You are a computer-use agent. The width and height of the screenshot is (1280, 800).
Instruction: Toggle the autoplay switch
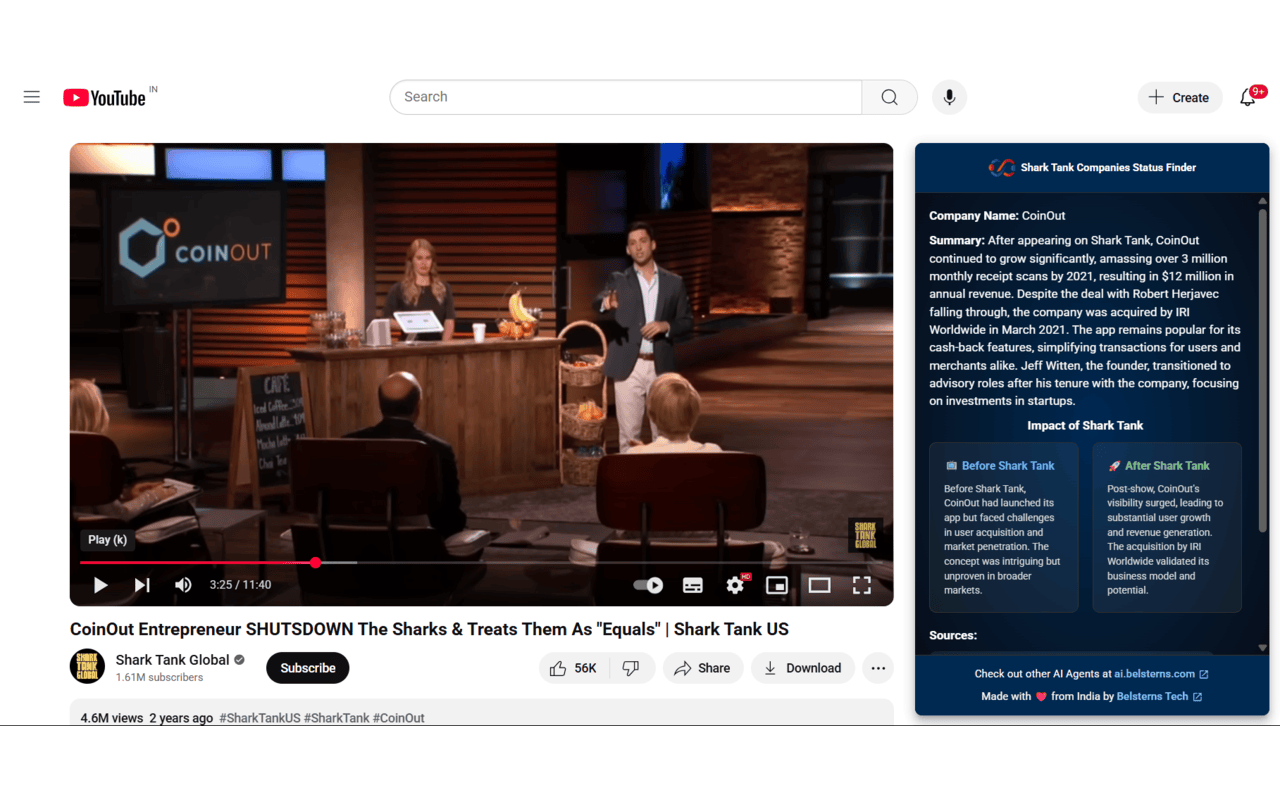pyautogui.click(x=649, y=585)
